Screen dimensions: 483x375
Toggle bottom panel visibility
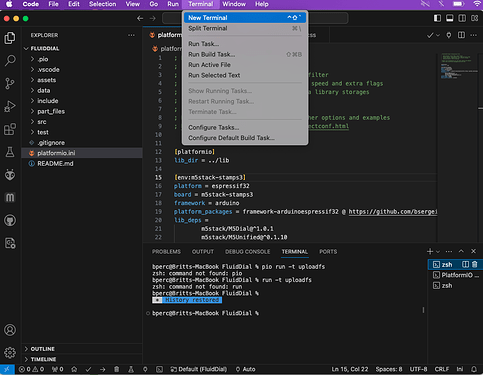pos(449,18)
